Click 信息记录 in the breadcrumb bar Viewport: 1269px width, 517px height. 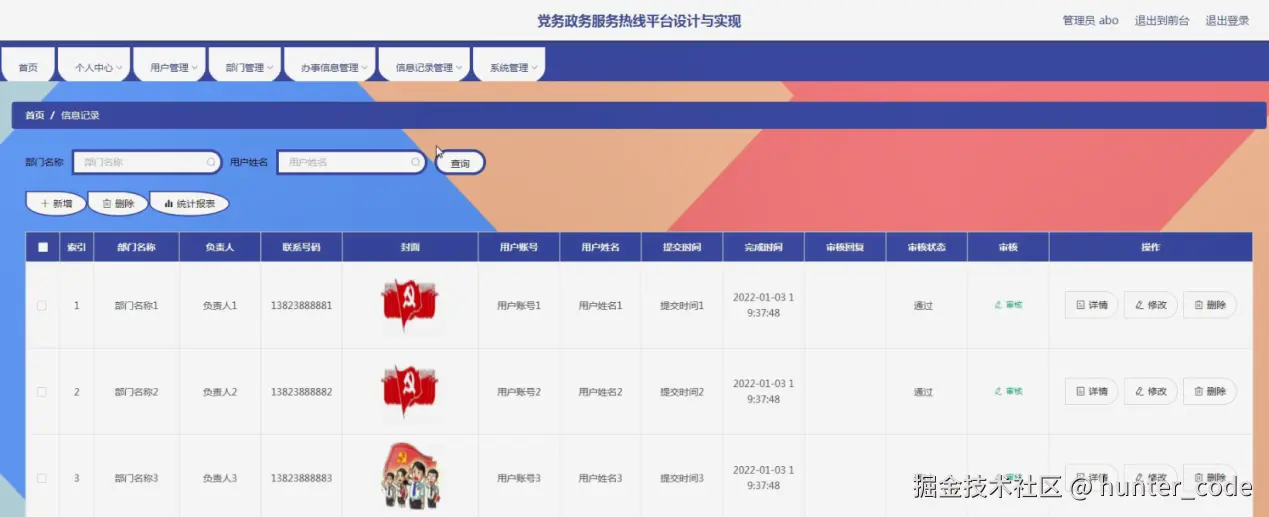tap(80, 115)
